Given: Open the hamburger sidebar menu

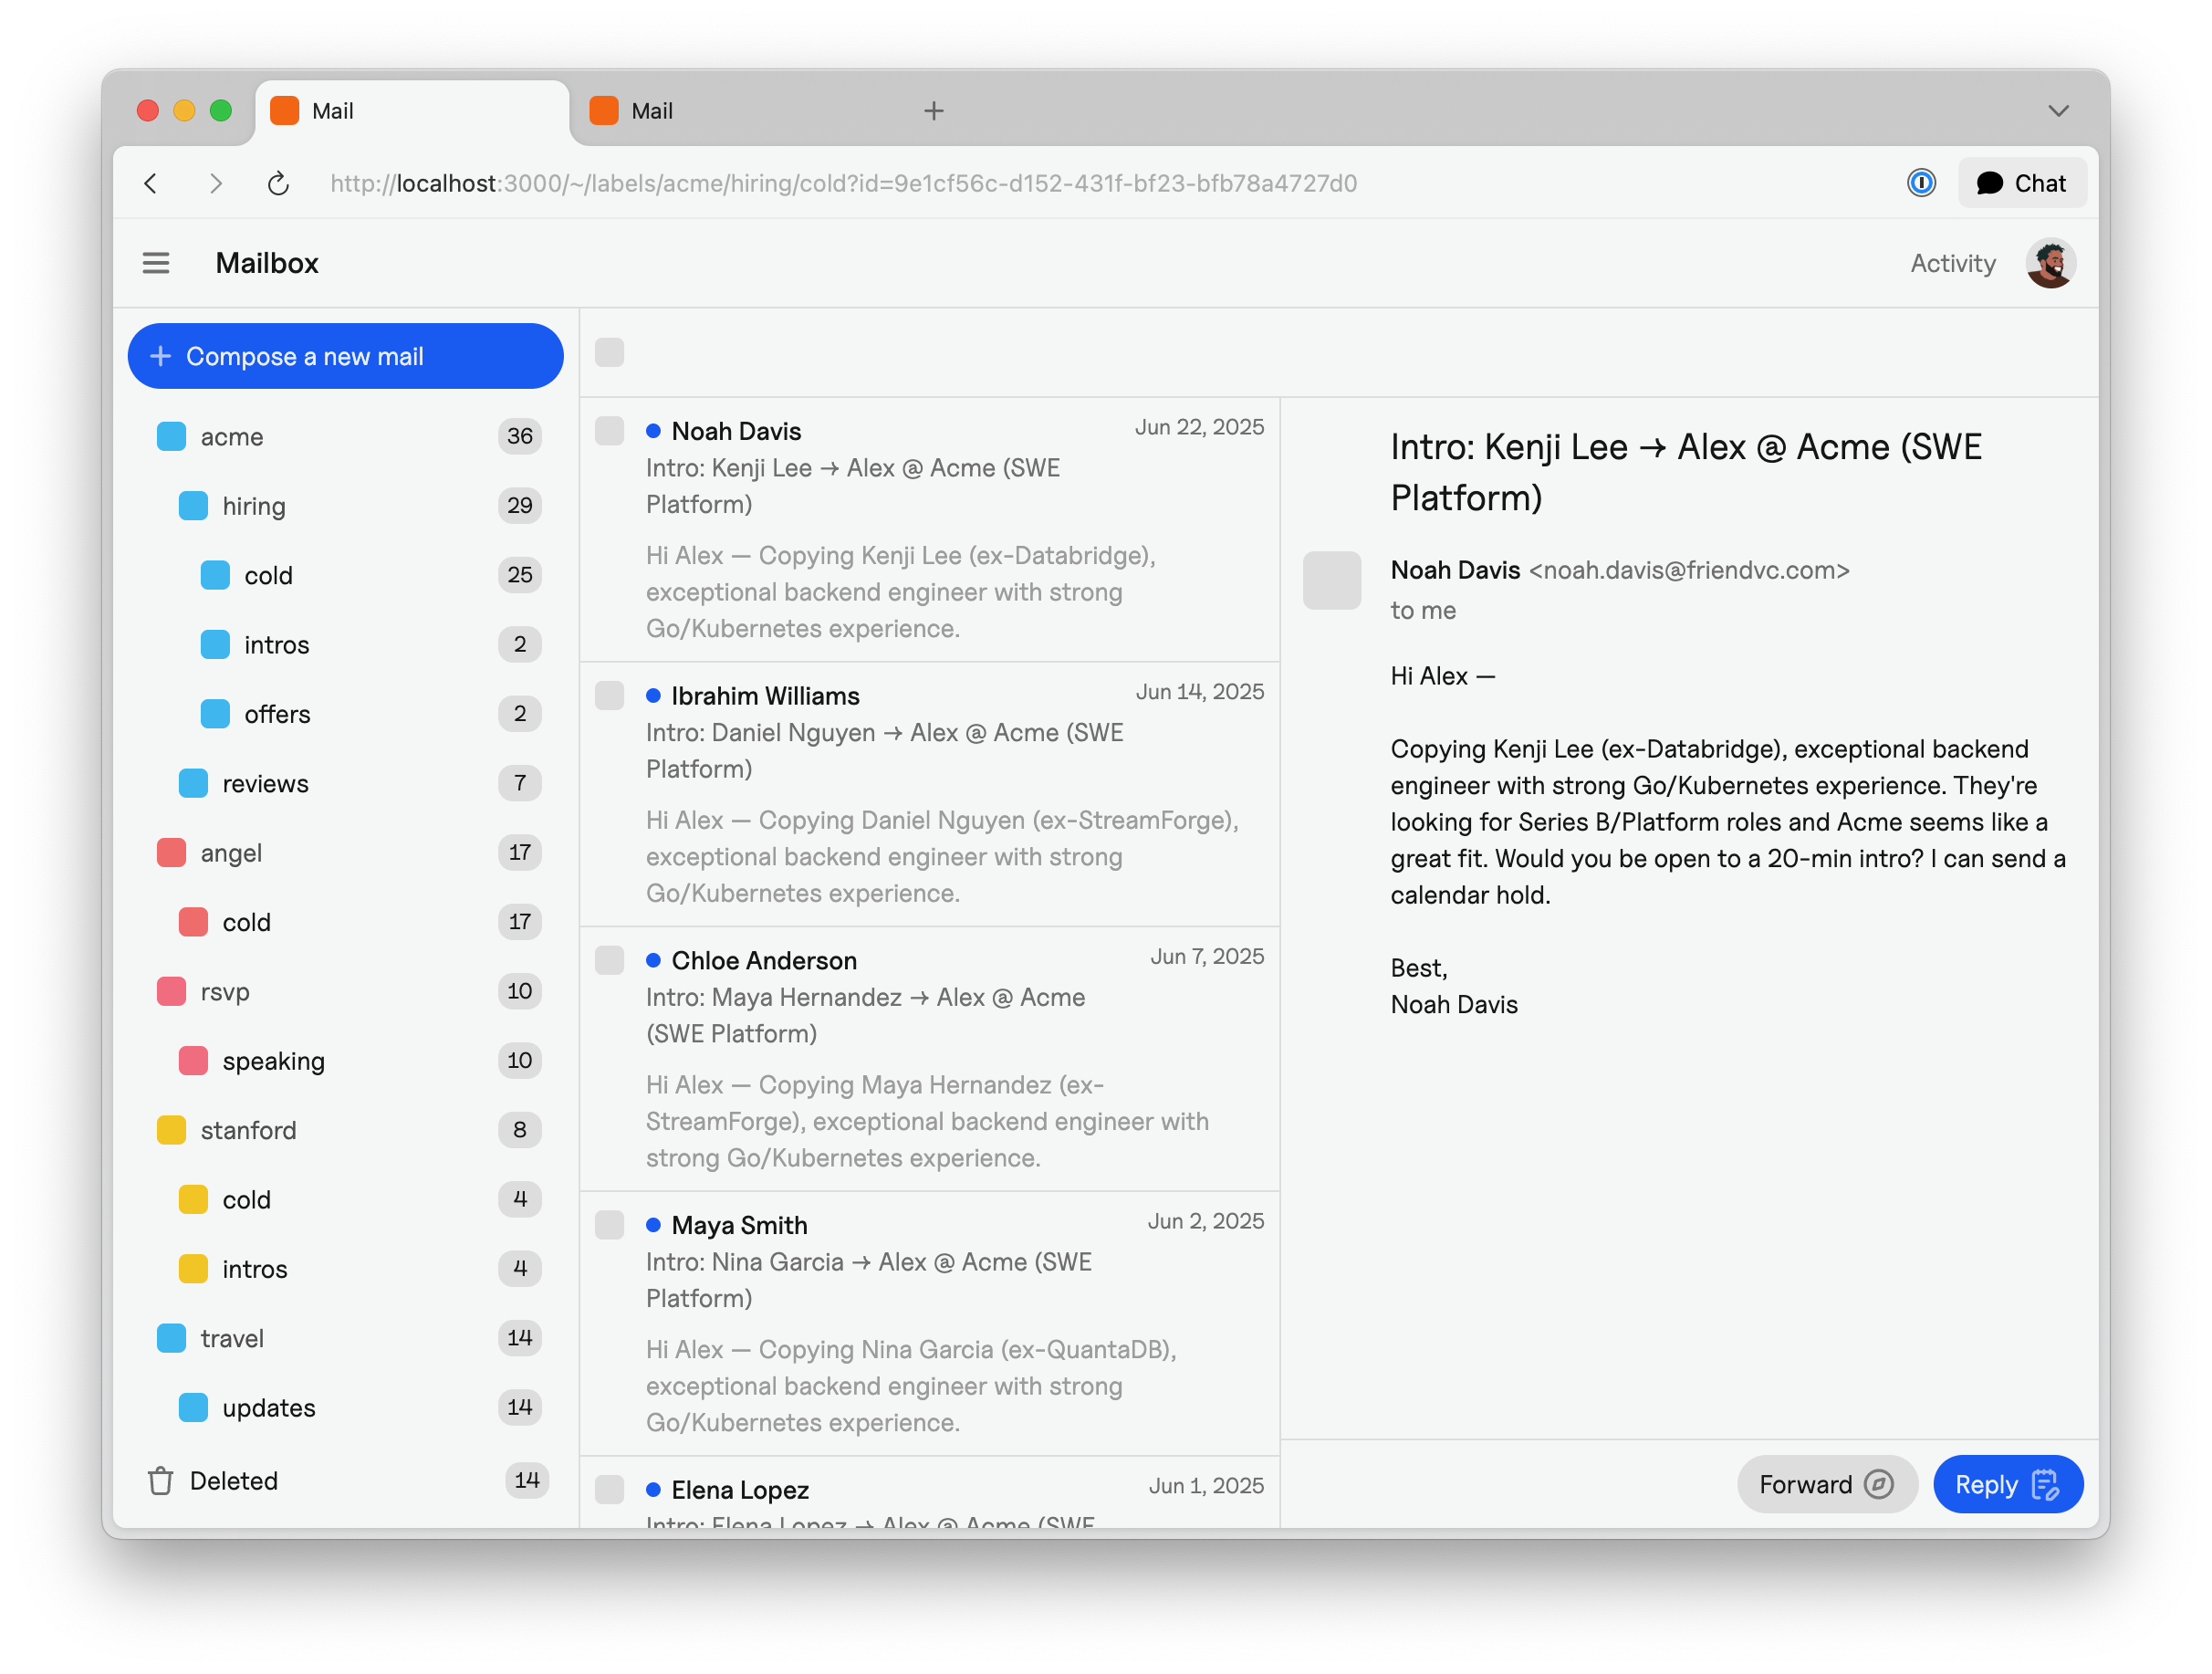Looking at the screenshot, I should click(155, 263).
